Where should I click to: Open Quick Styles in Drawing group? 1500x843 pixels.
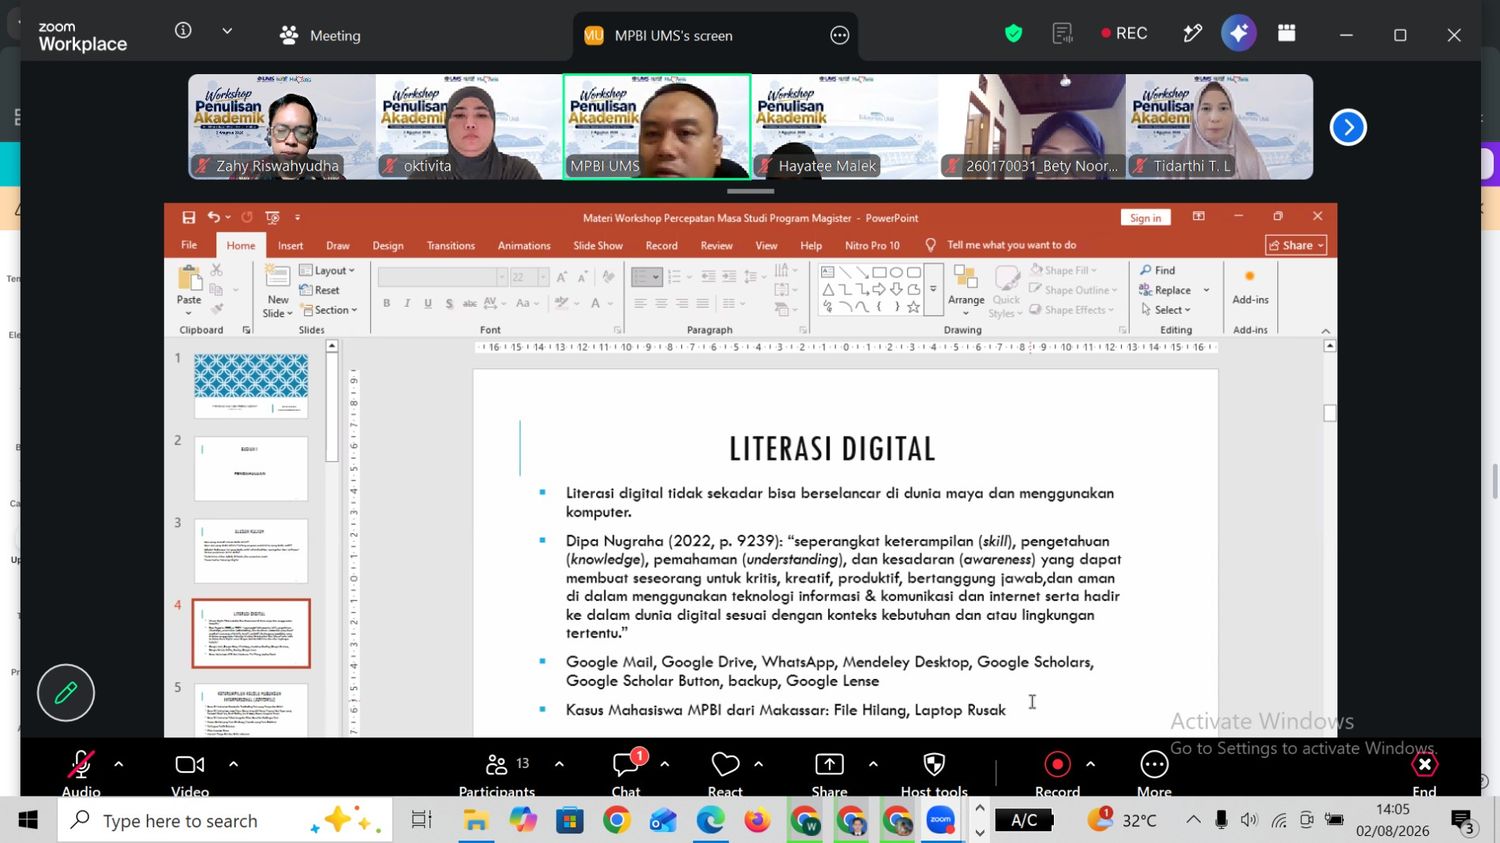tap(1005, 291)
